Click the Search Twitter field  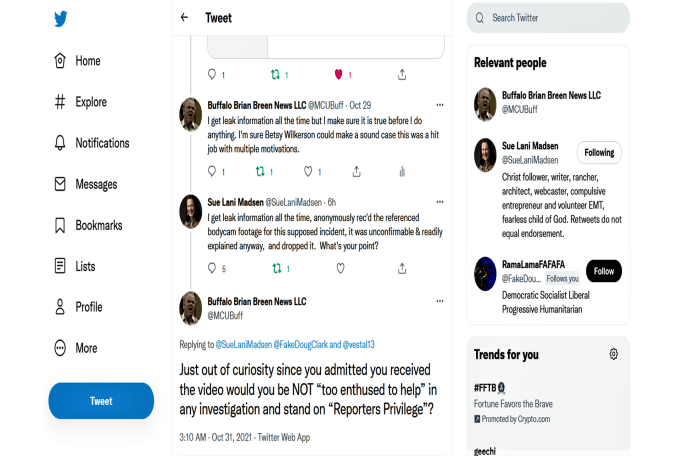tap(548, 18)
